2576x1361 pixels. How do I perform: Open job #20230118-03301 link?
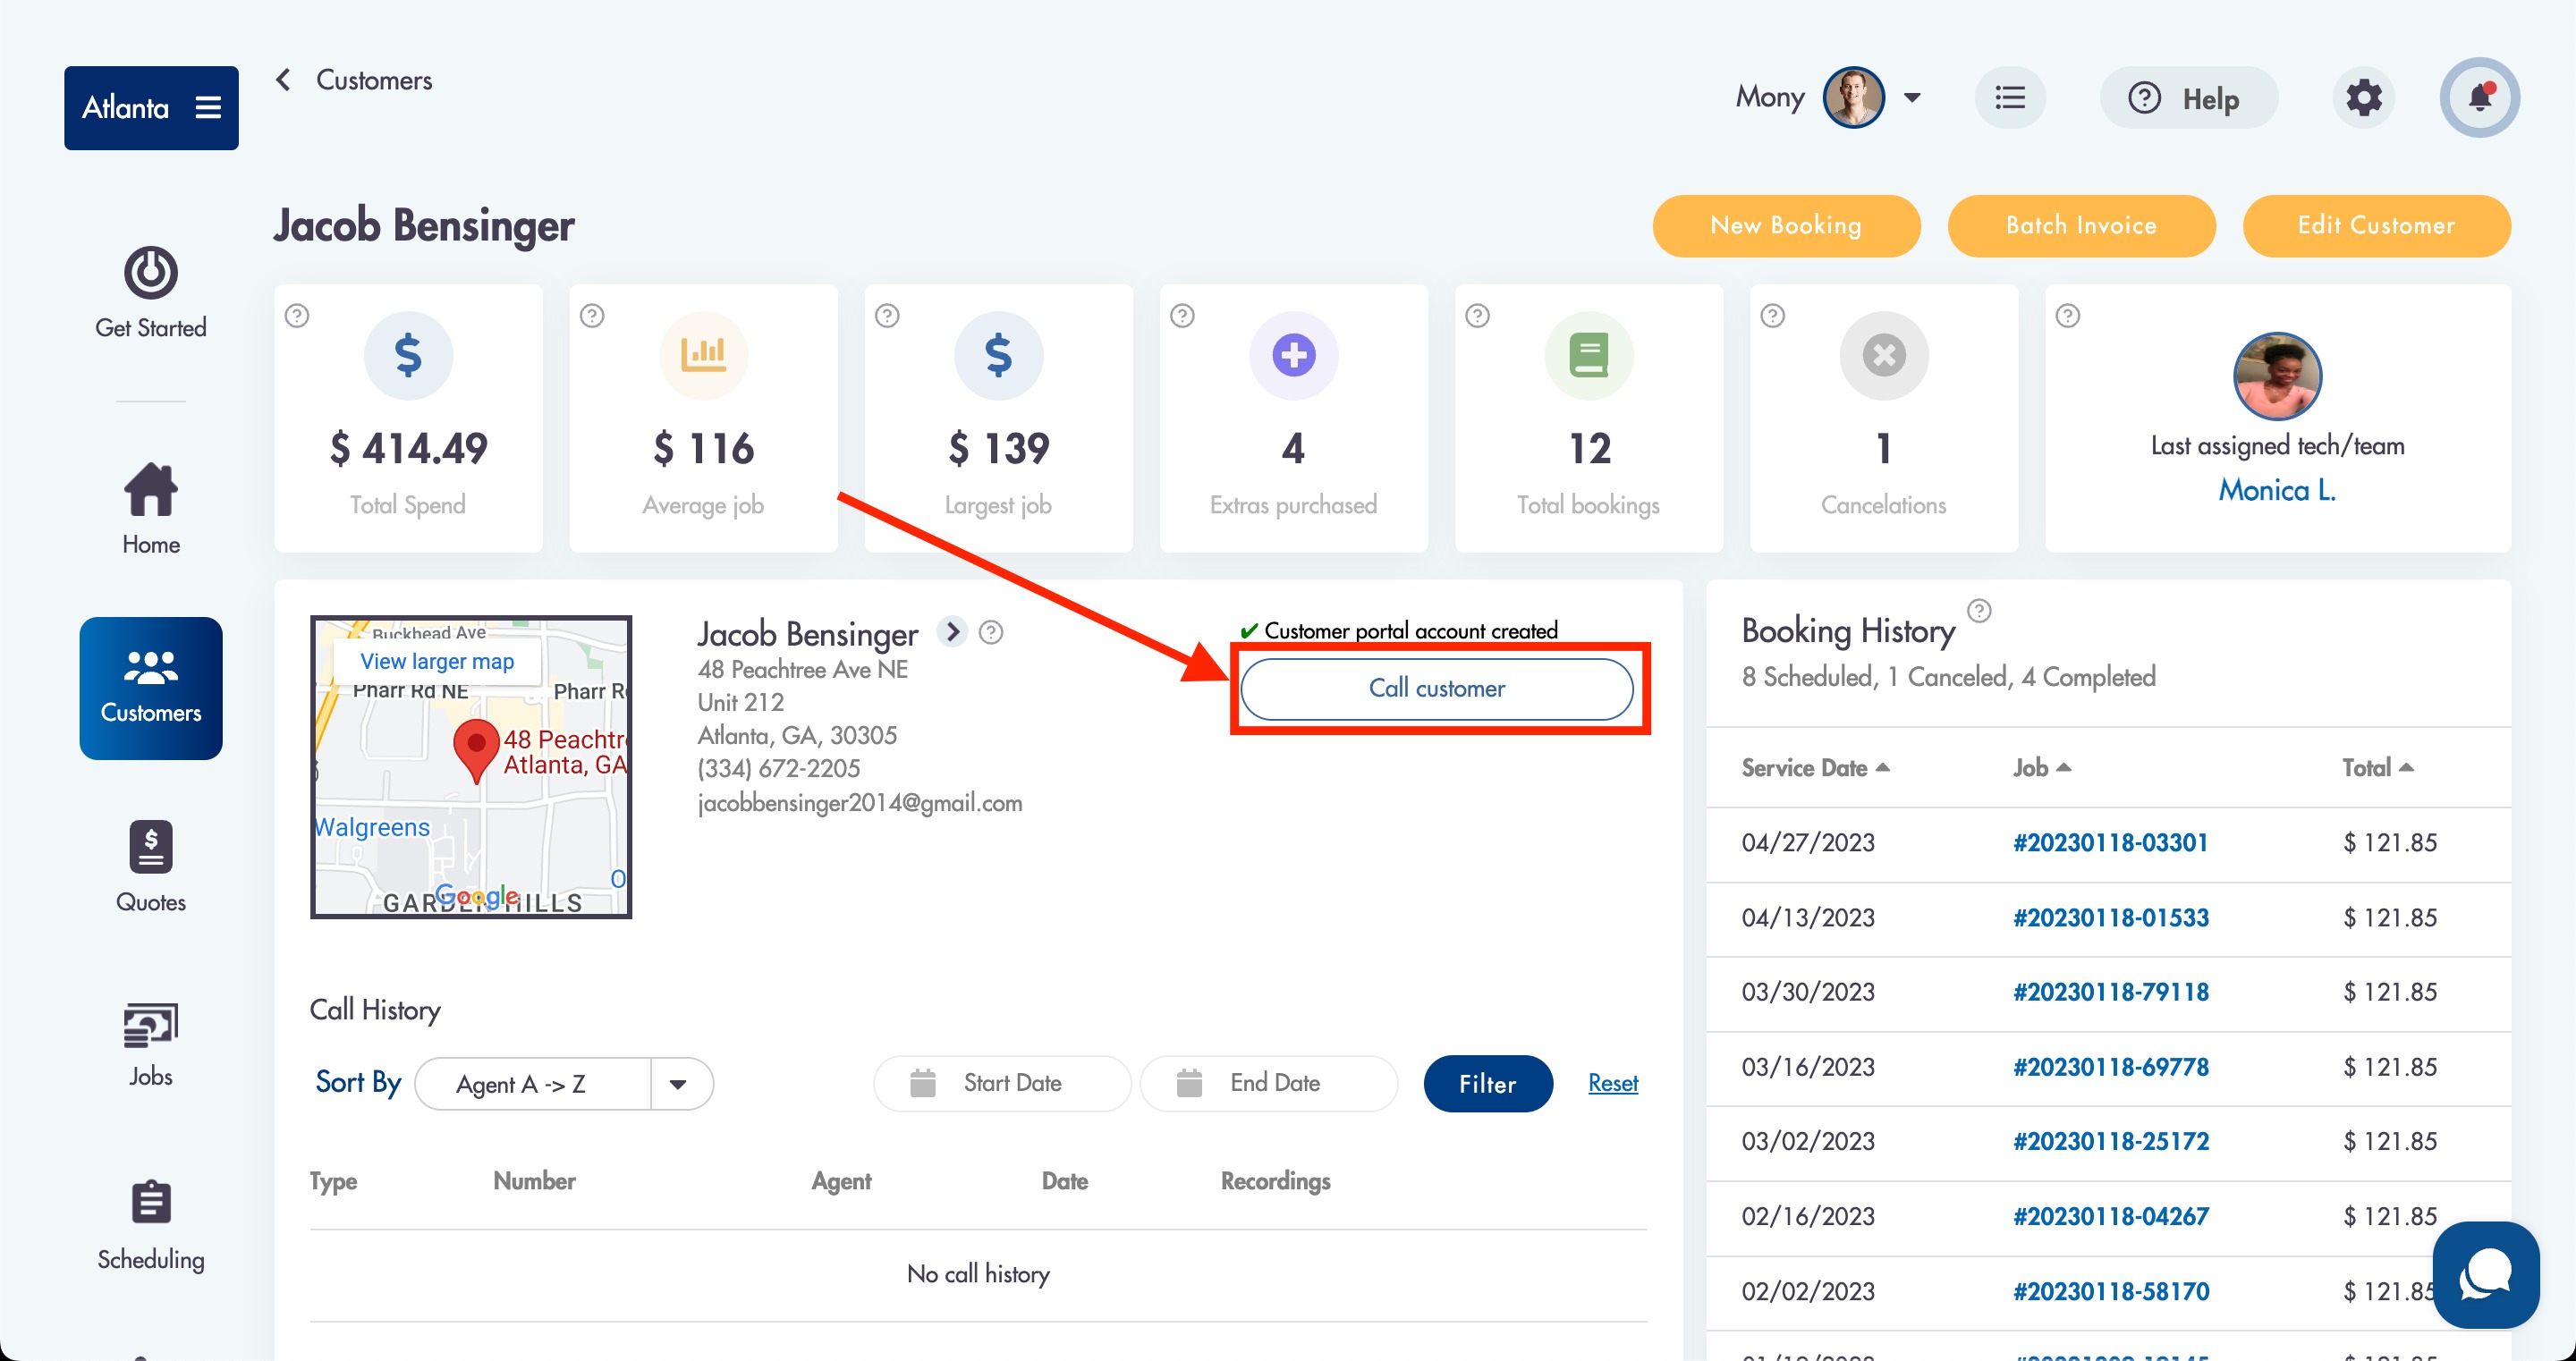(x=2110, y=843)
